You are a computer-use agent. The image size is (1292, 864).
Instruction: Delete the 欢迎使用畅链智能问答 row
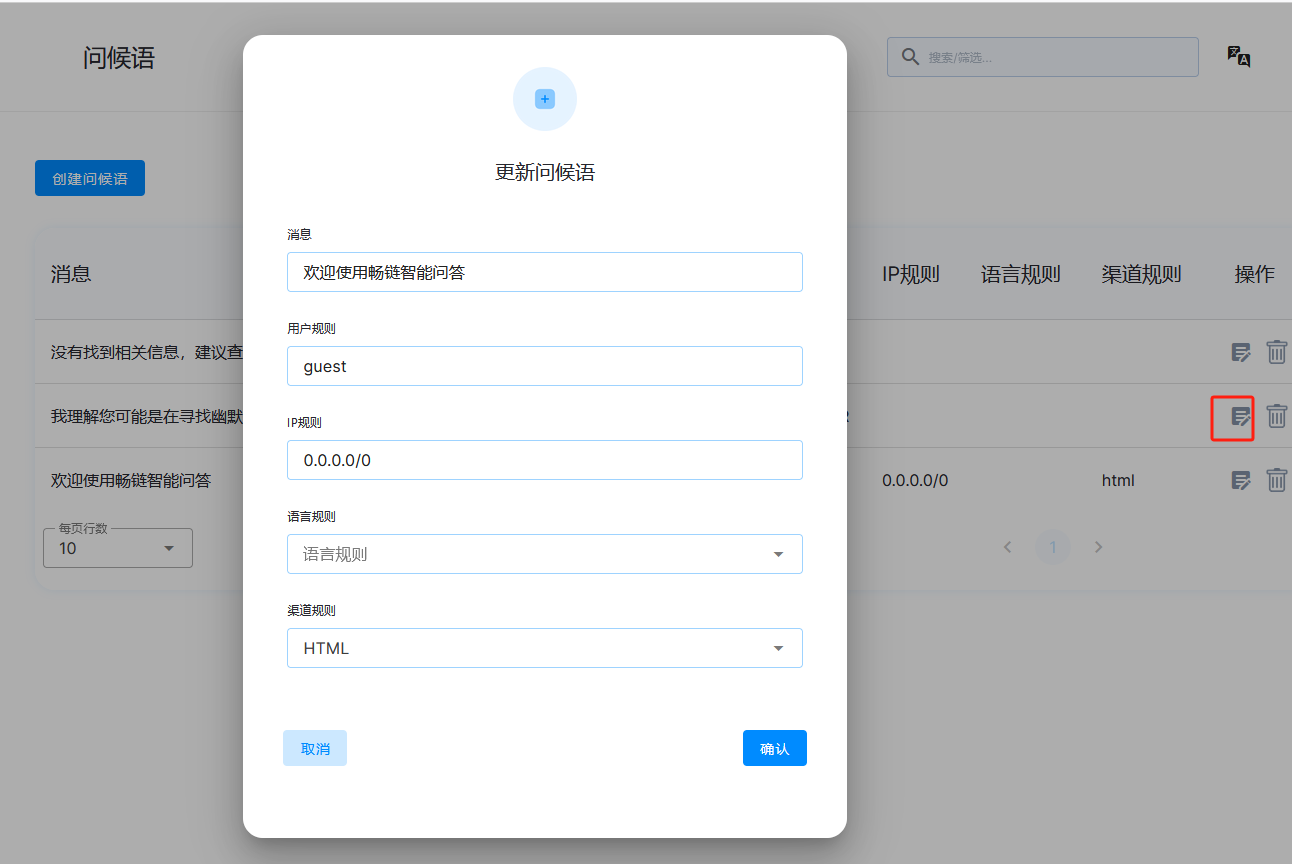pyautogui.click(x=1277, y=481)
